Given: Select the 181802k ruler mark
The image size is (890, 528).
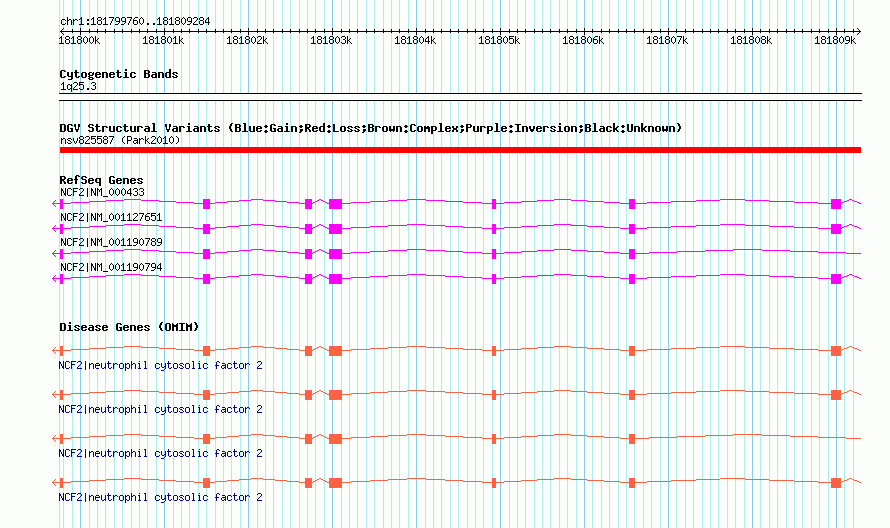Looking at the screenshot, I should click(247, 40).
